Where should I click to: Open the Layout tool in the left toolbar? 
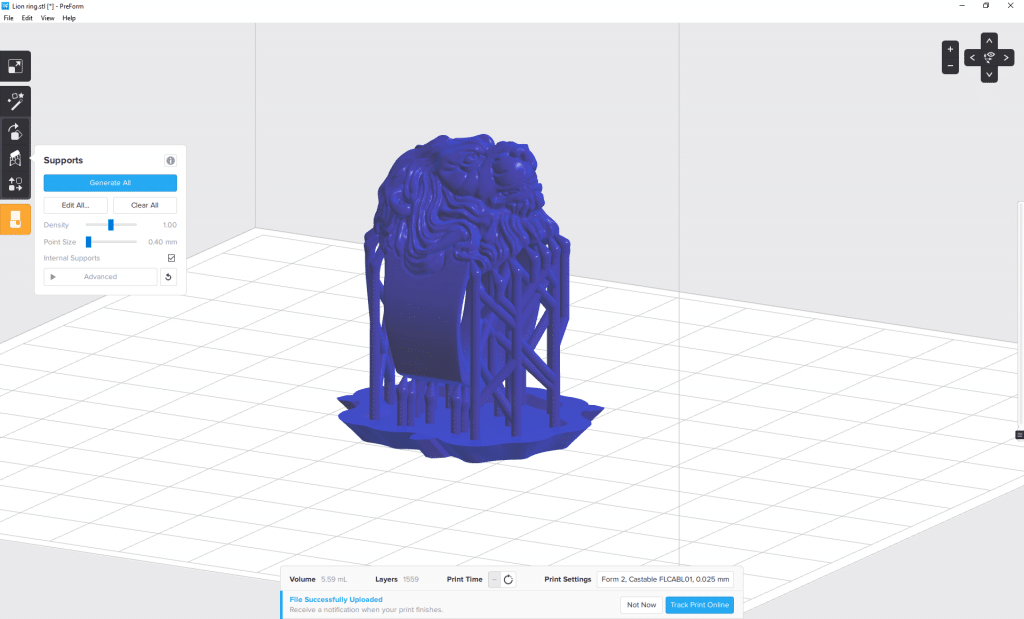[16, 184]
